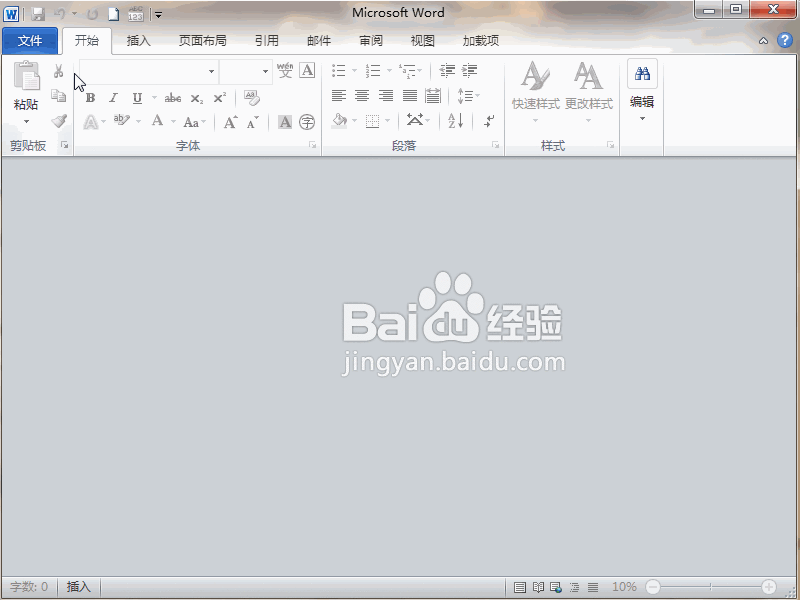Toggle align text left
The width and height of the screenshot is (800, 600).
pos(339,95)
